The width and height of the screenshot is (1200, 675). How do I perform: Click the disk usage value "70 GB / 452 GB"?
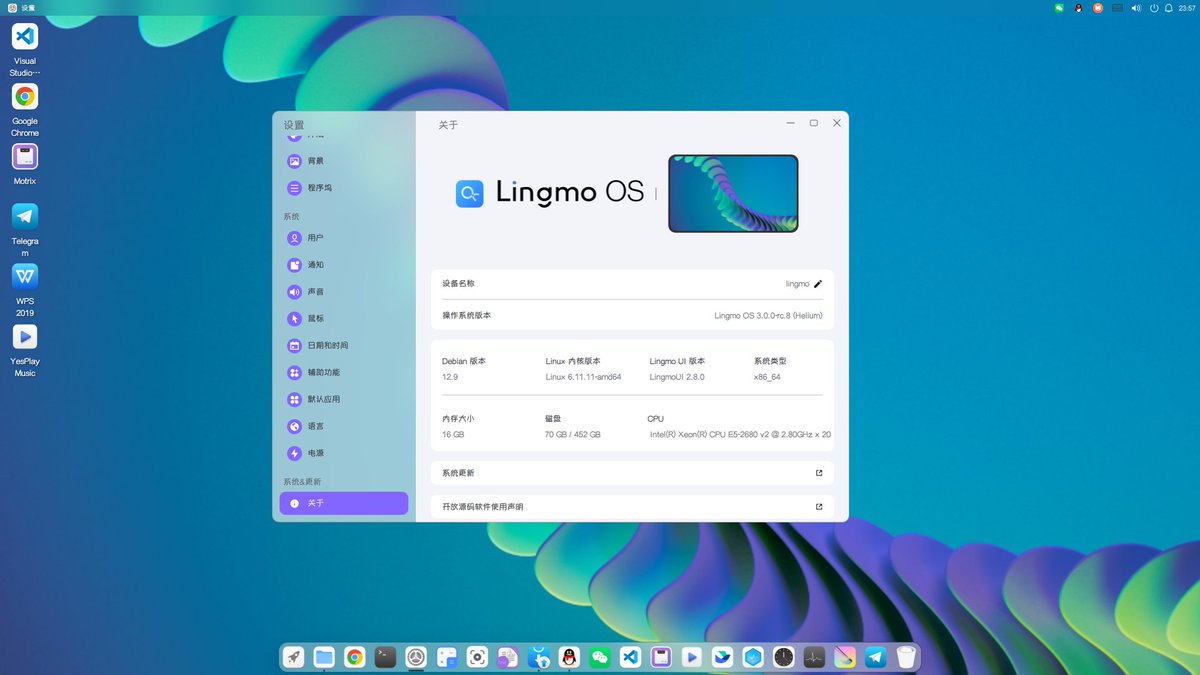click(573, 435)
